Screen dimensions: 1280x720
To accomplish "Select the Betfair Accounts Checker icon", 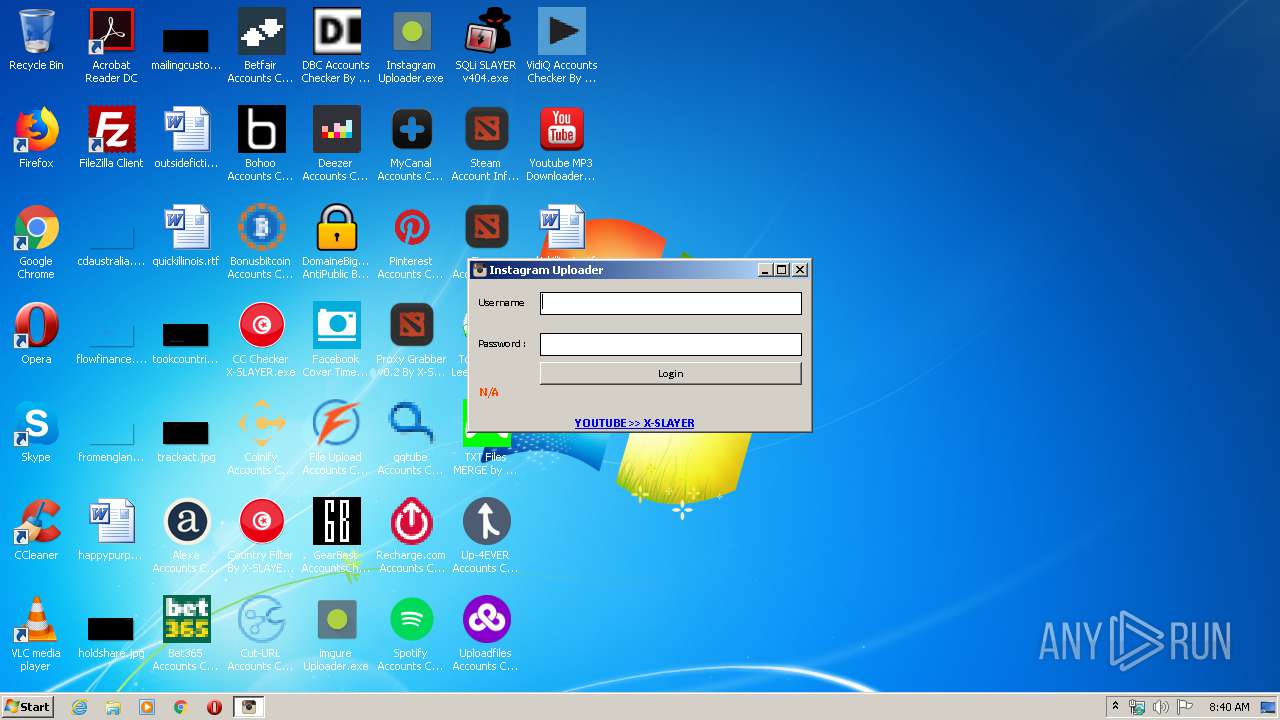I will pyautogui.click(x=261, y=45).
